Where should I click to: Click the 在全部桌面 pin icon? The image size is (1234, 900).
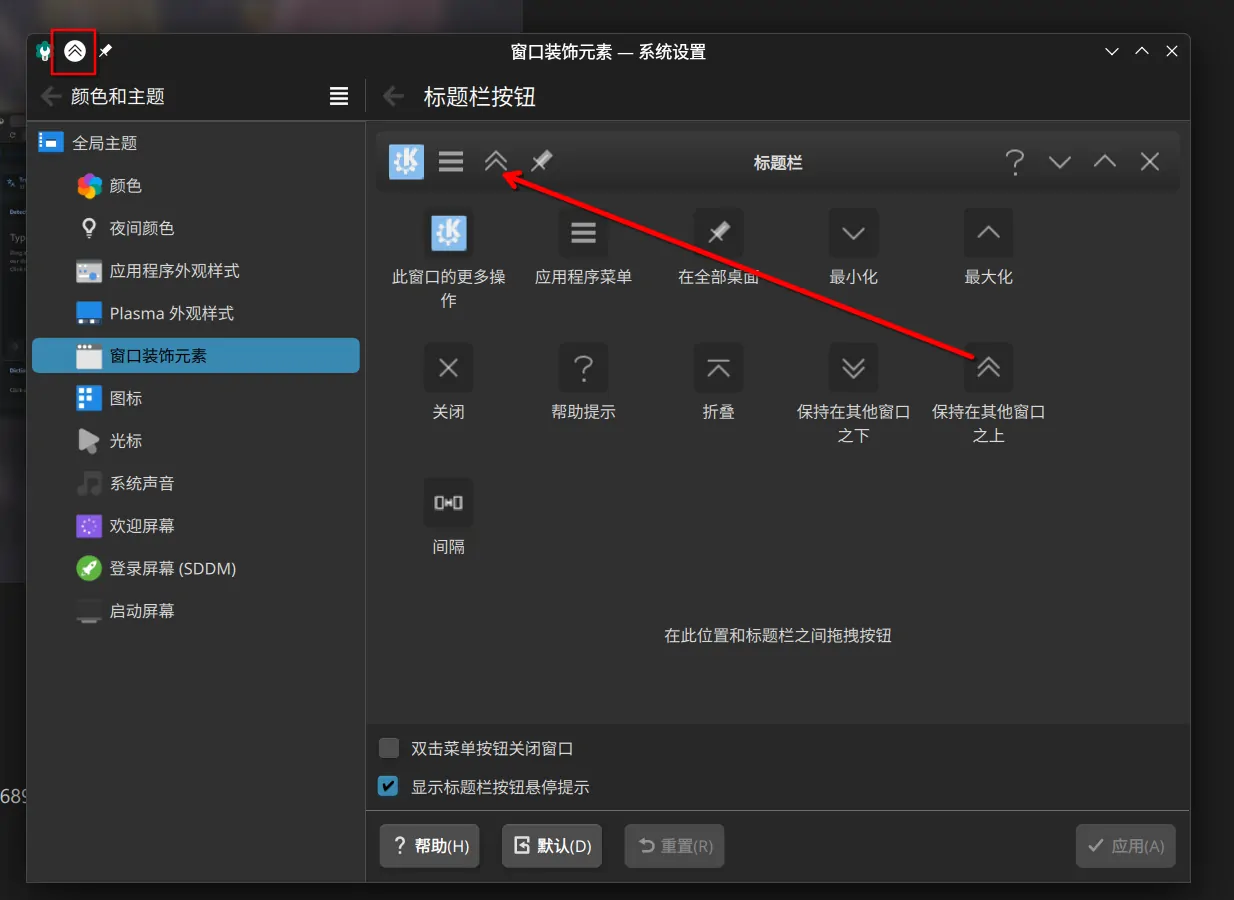(x=718, y=233)
